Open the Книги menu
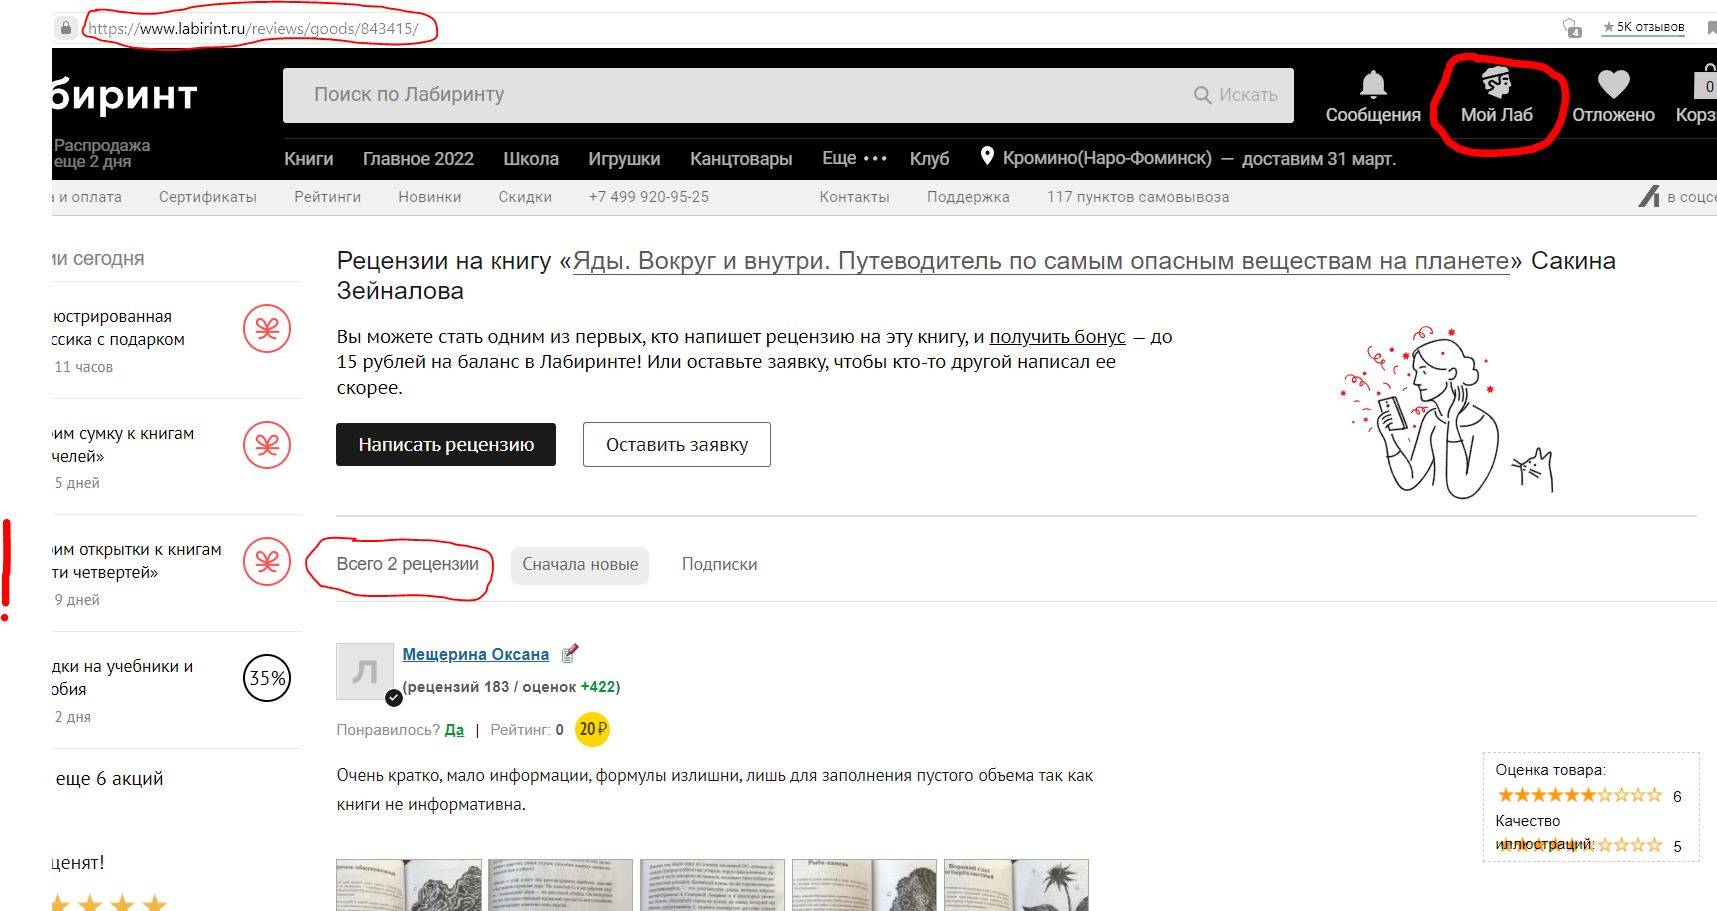Viewport: 1717px width, 911px height. point(308,158)
